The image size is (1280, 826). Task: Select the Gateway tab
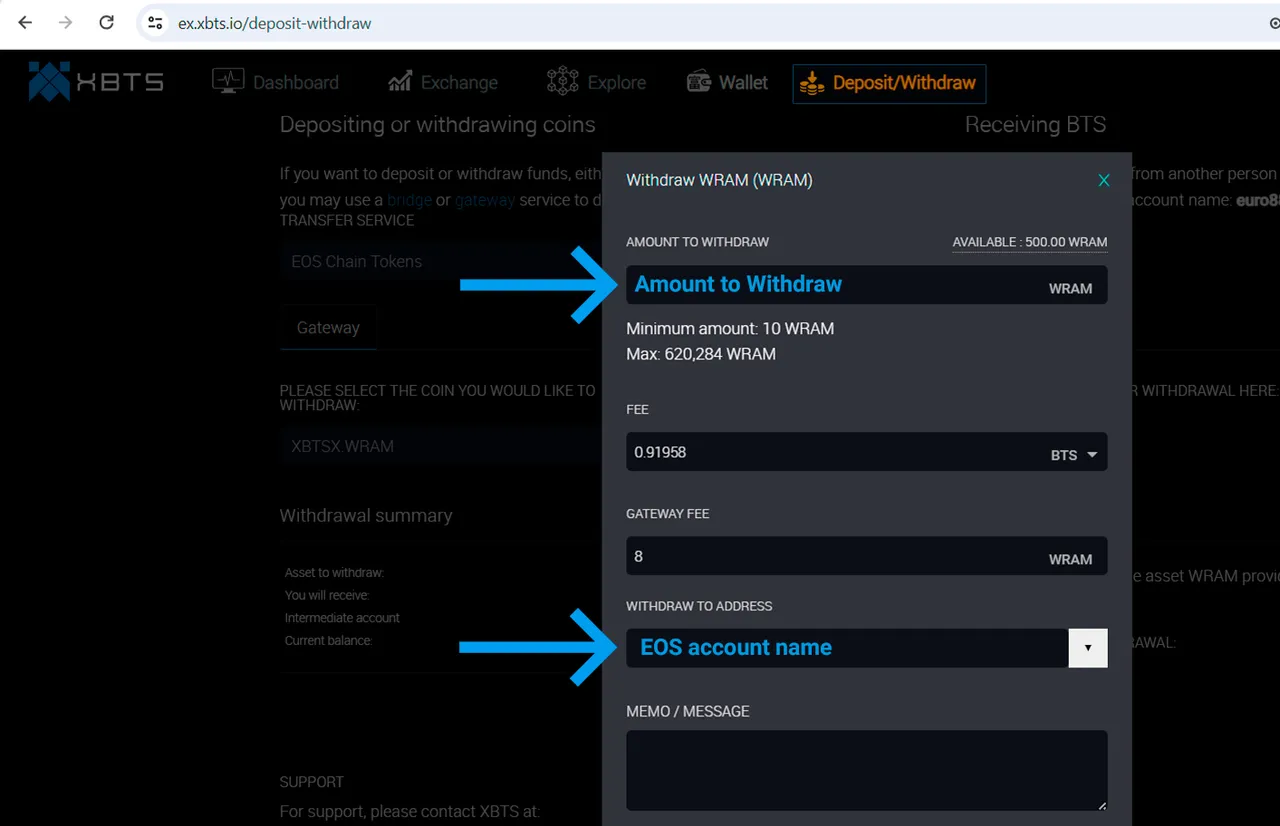pyautogui.click(x=328, y=327)
